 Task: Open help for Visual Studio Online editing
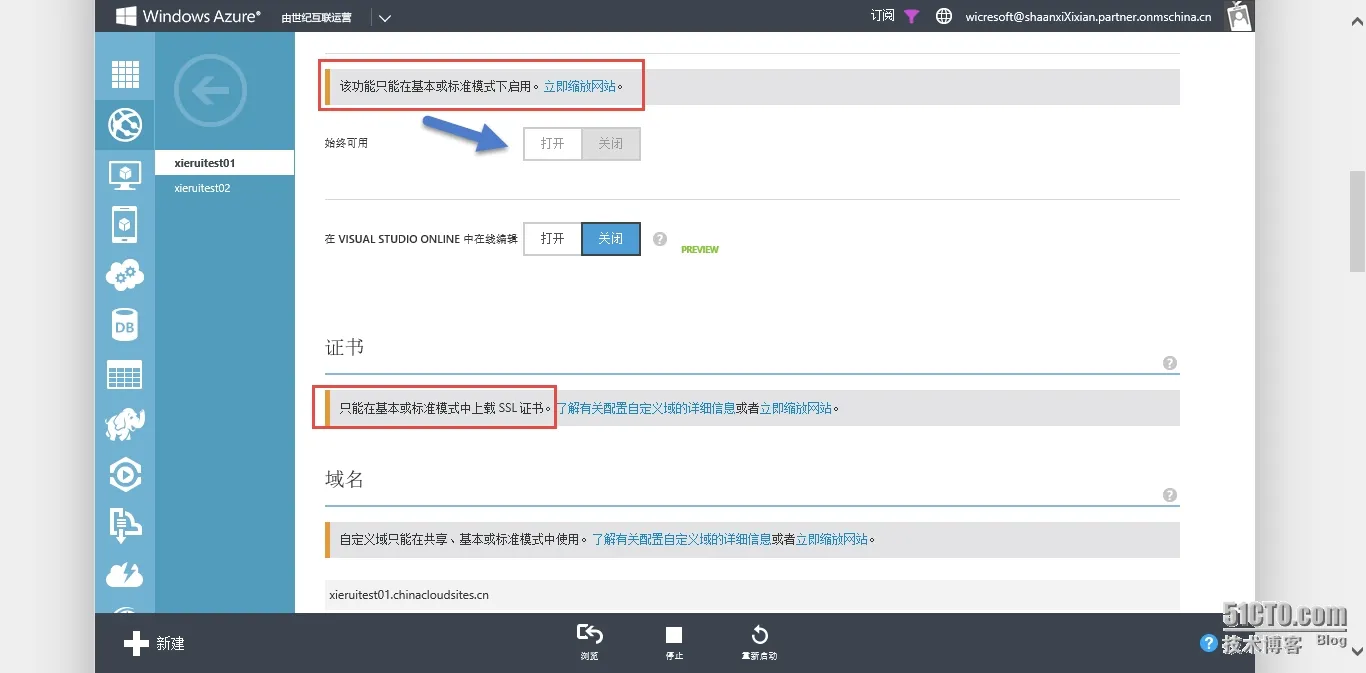coord(660,239)
